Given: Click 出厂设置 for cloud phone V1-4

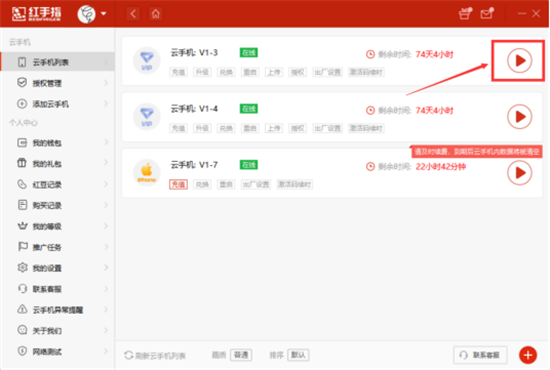Looking at the screenshot, I should click(x=327, y=128).
